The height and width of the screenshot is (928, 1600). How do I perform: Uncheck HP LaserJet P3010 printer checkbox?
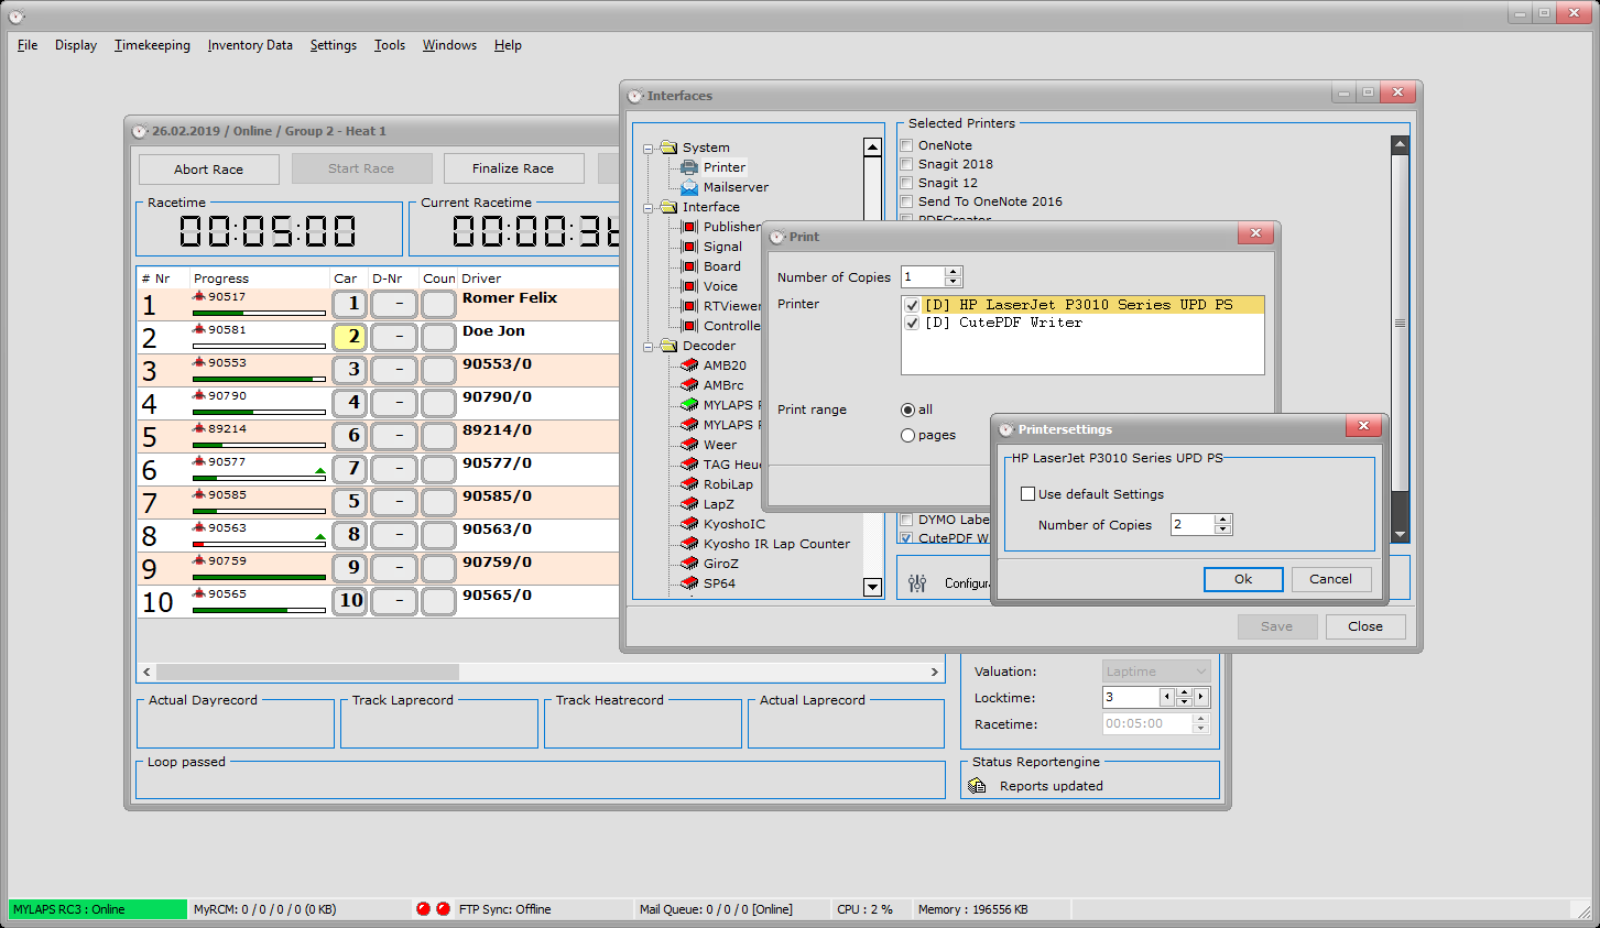point(912,305)
